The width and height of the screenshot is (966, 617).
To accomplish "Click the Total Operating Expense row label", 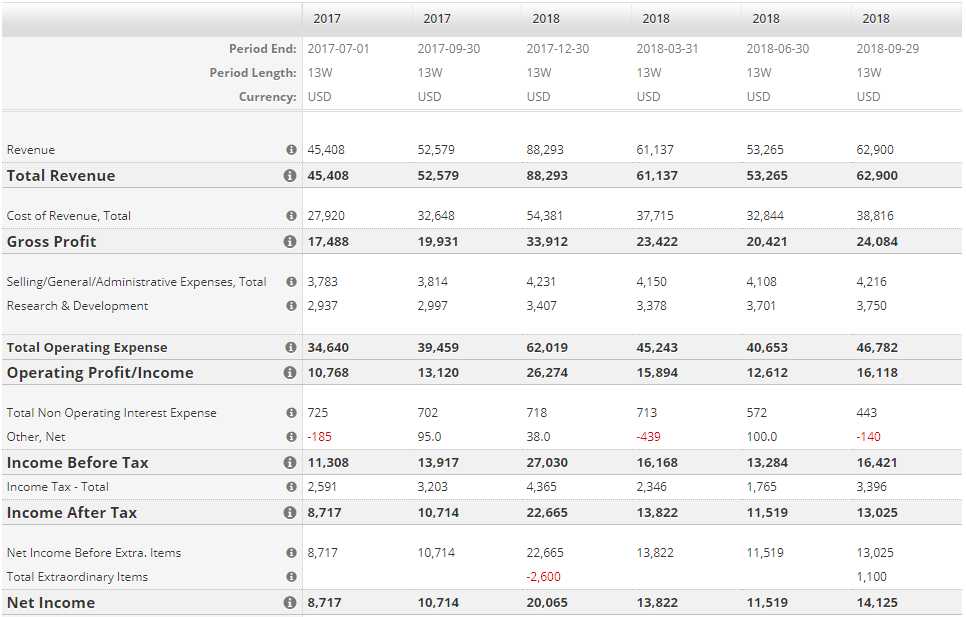I will pyautogui.click(x=87, y=348).
